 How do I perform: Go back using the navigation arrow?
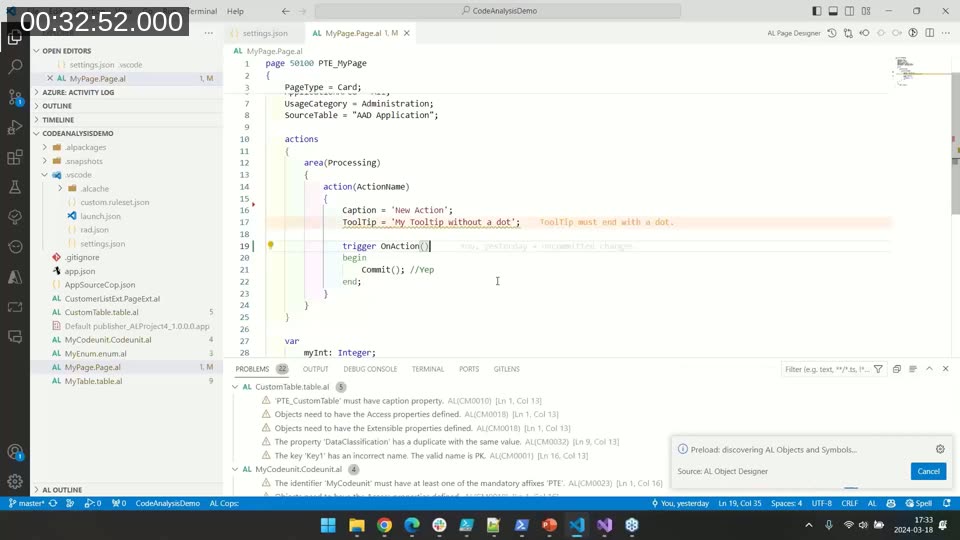pos(286,11)
